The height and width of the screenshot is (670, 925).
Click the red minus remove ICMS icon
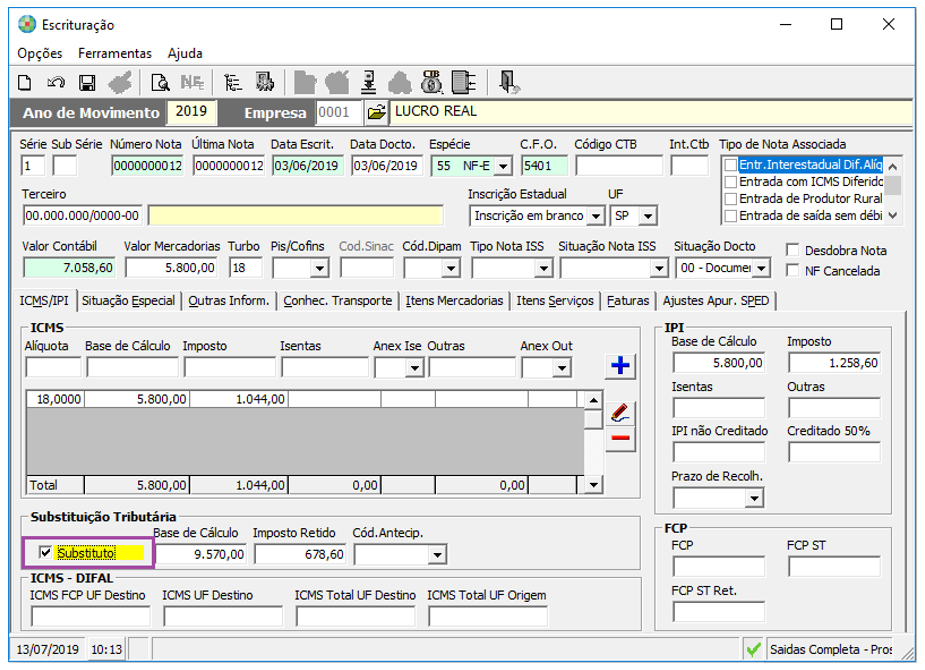pyautogui.click(x=620, y=438)
